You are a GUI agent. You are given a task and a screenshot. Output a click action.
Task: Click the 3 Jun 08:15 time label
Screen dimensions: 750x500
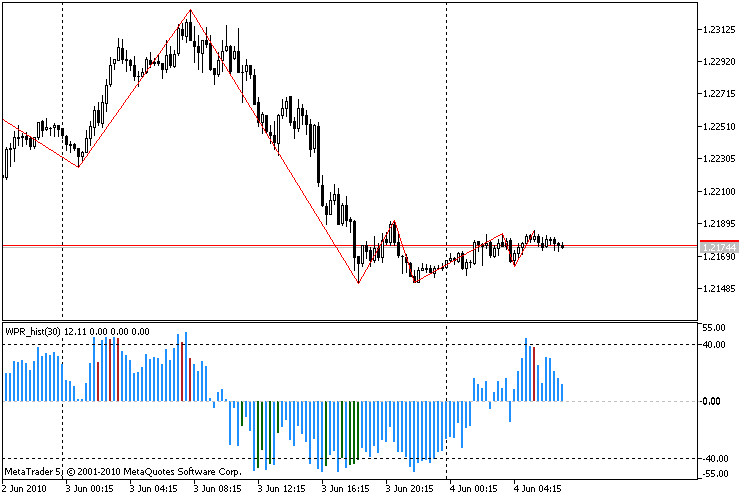pos(217,489)
